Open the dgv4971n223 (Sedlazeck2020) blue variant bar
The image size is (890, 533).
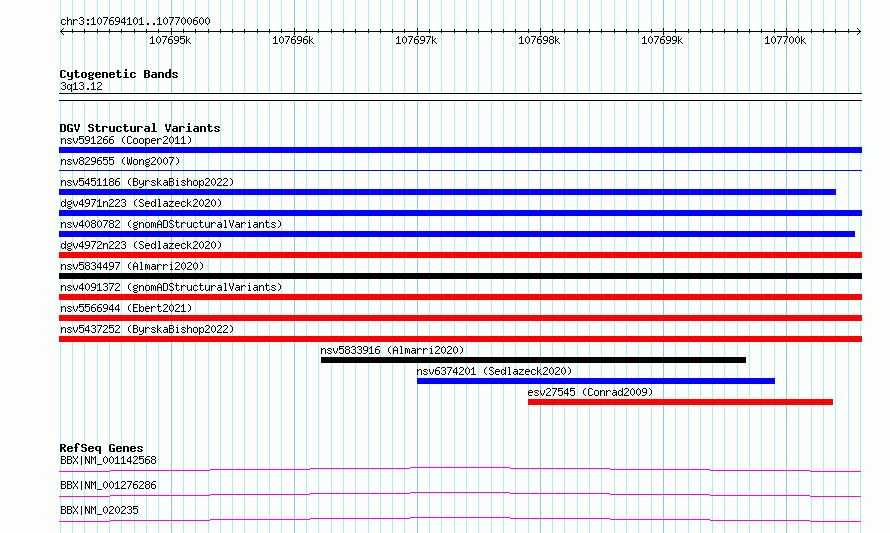pos(460,213)
